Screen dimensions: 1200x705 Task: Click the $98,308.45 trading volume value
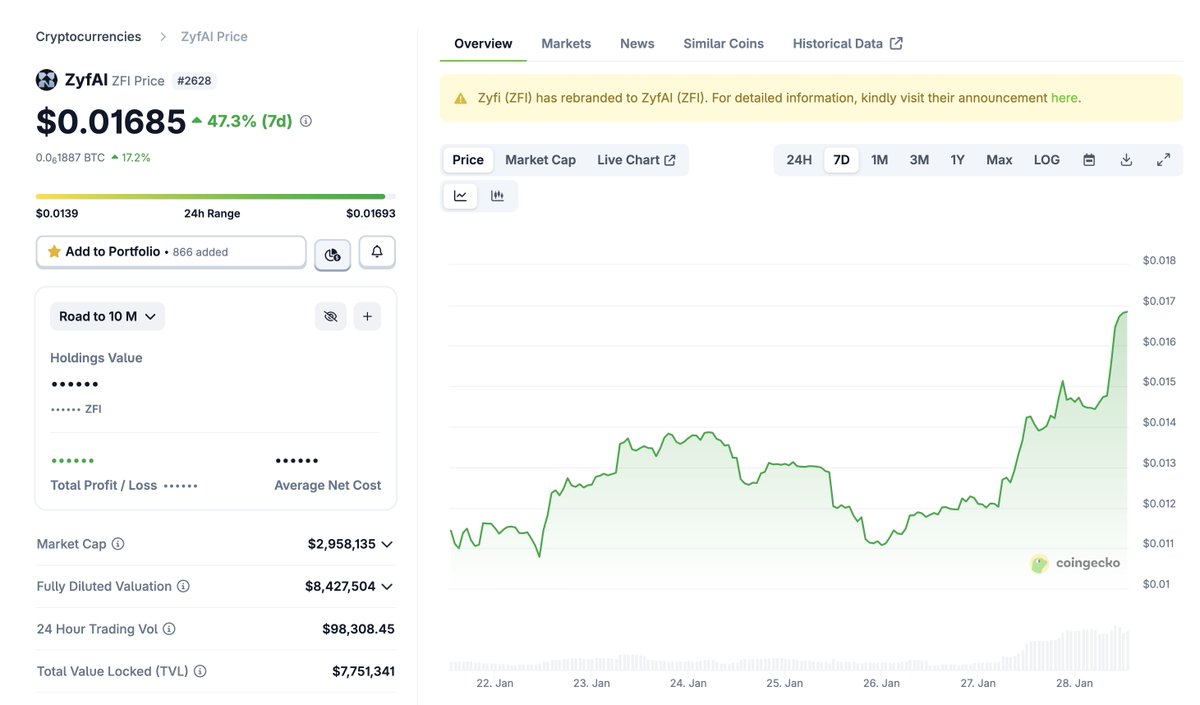pyautogui.click(x=358, y=629)
